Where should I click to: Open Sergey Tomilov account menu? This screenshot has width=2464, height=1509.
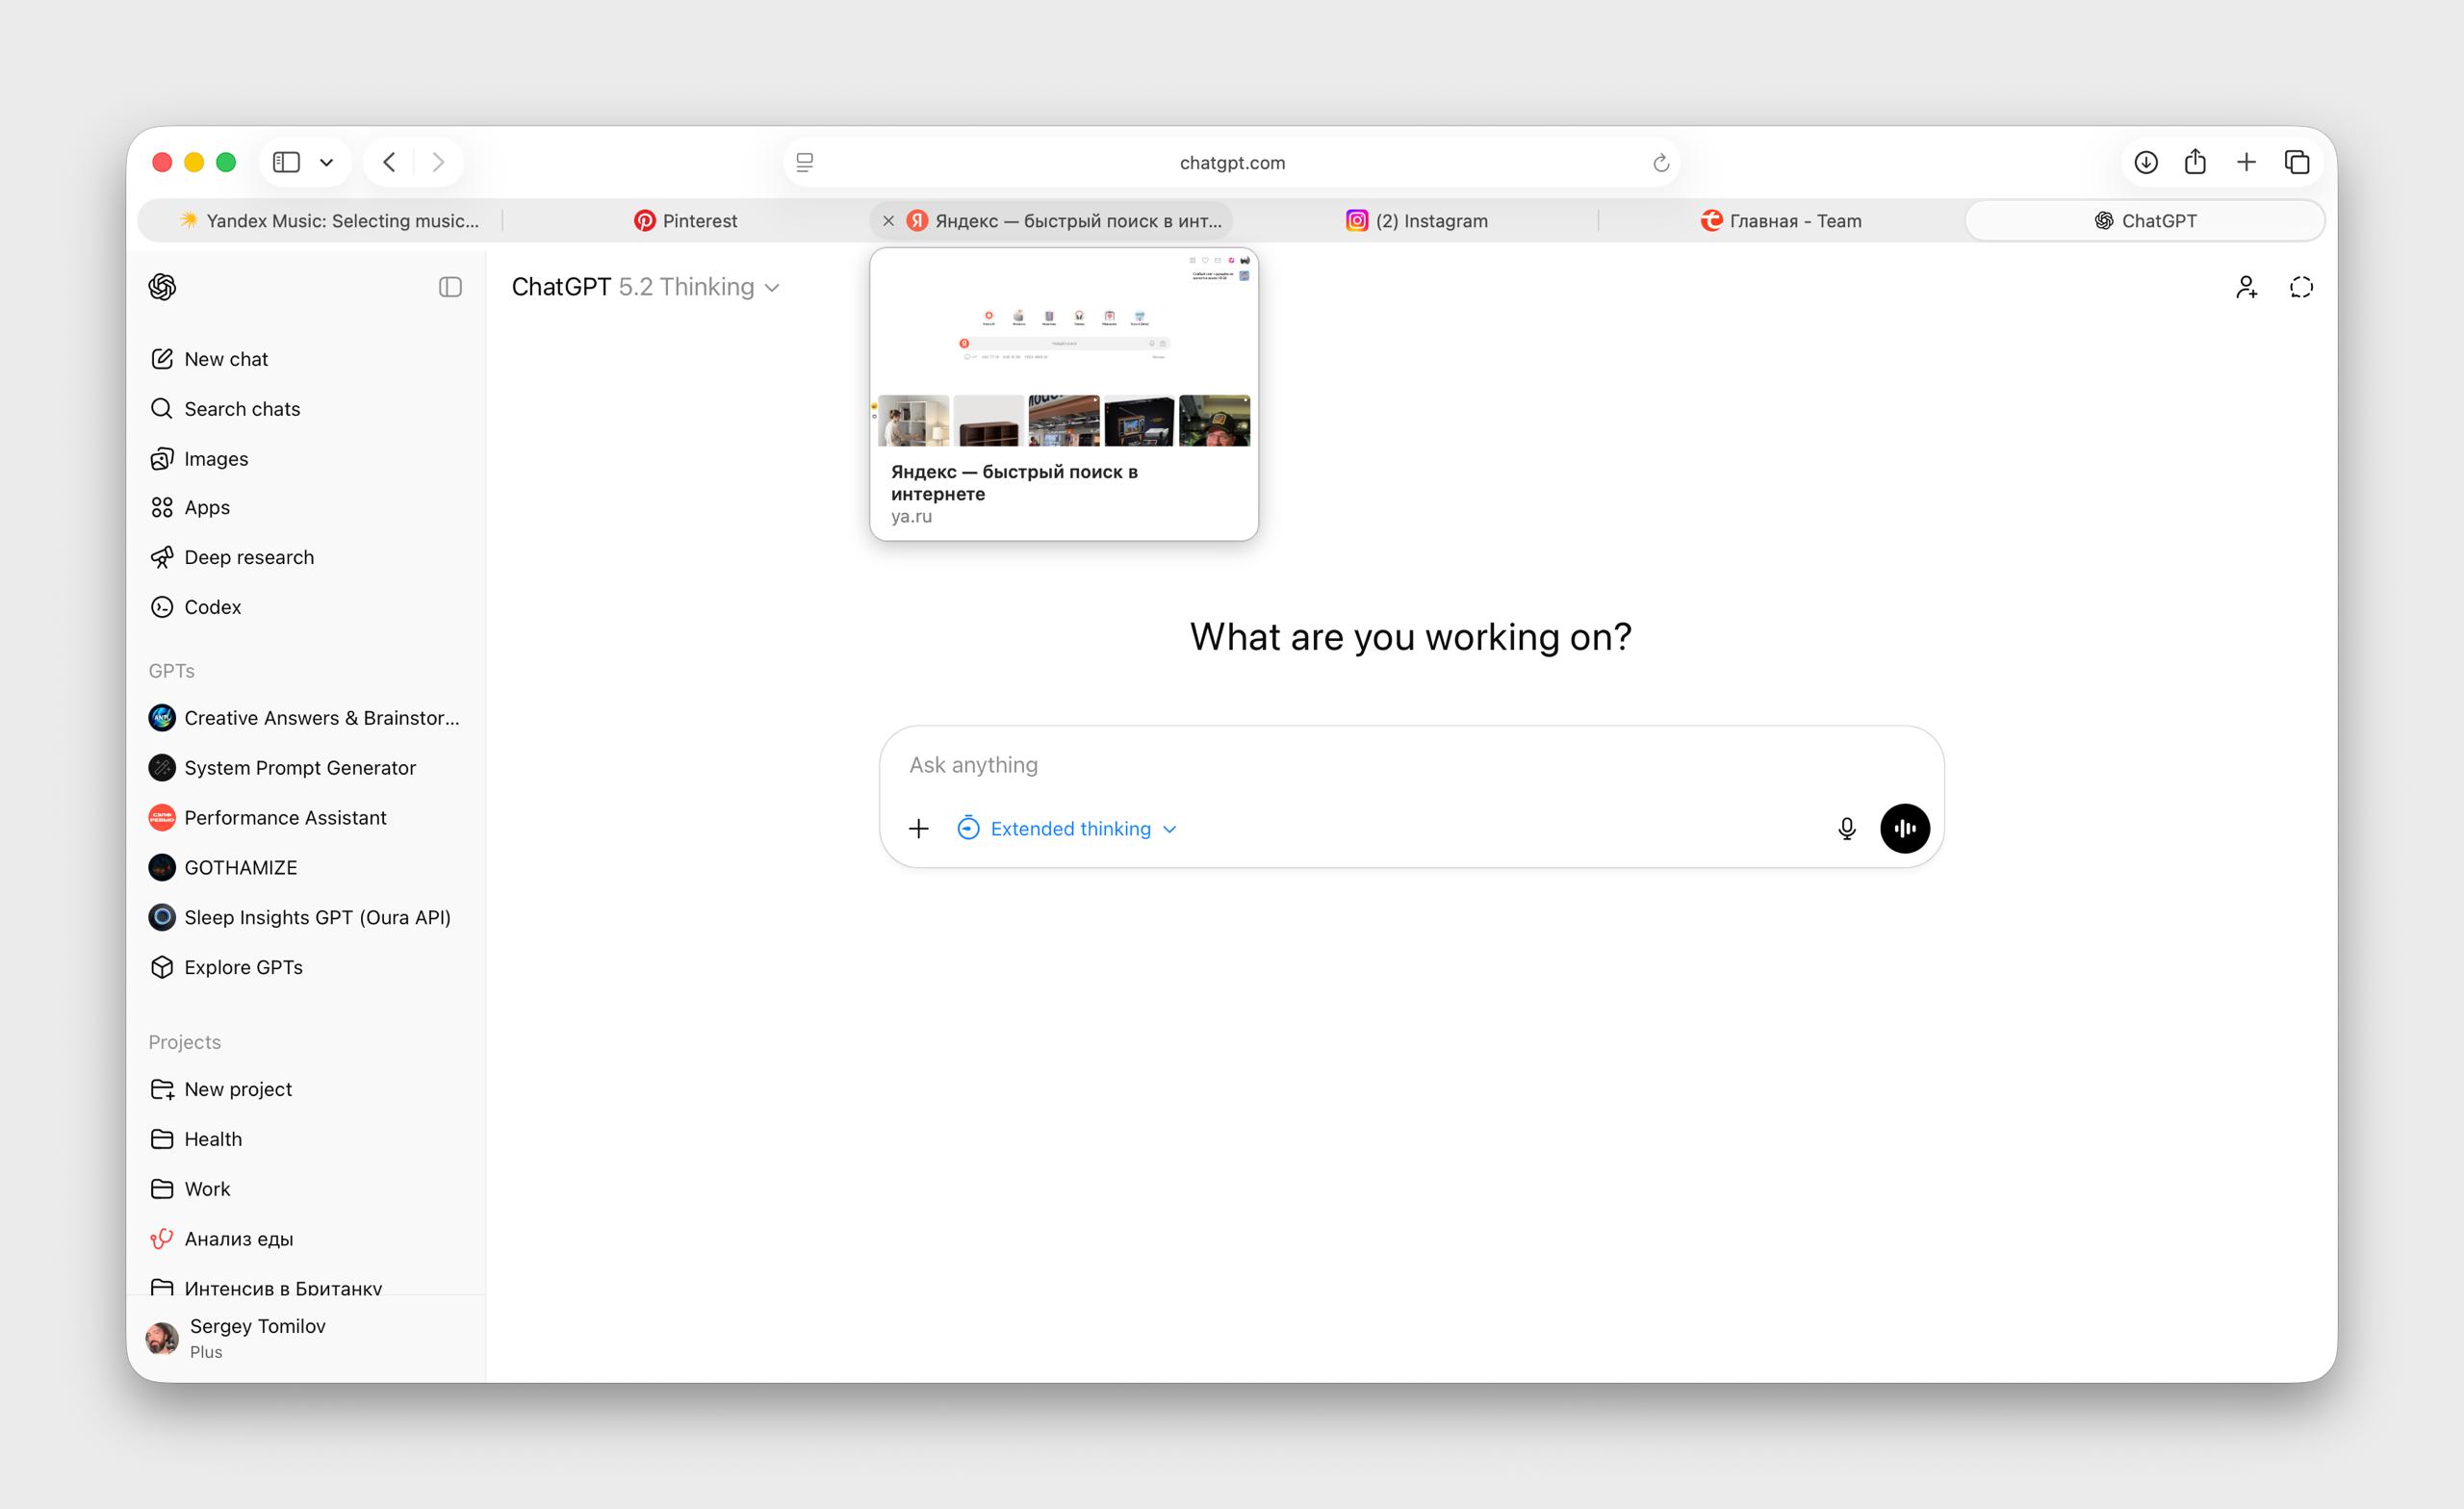tap(306, 1338)
